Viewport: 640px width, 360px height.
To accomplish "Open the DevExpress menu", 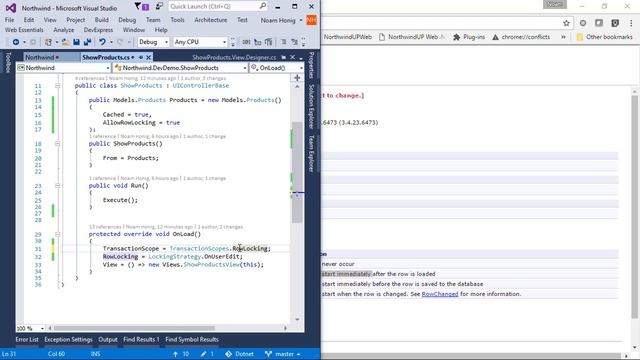I will (x=98, y=30).
